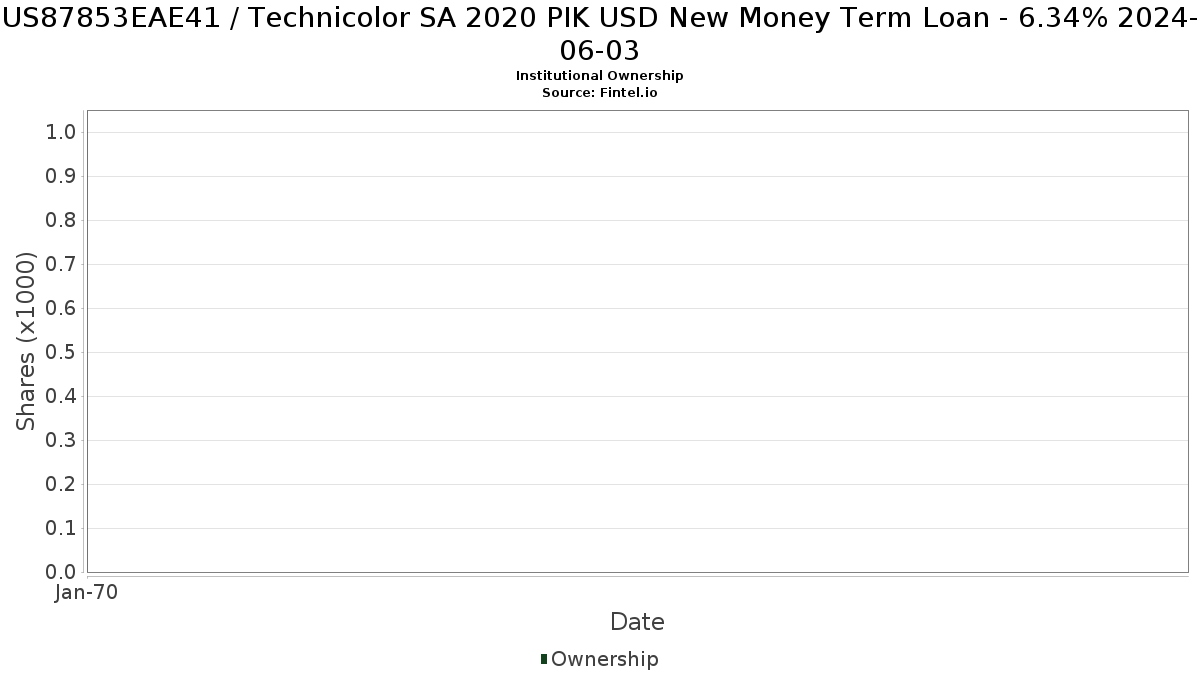The width and height of the screenshot is (1200, 675).
Task: Click the Ownership legend label
Action: point(605,659)
